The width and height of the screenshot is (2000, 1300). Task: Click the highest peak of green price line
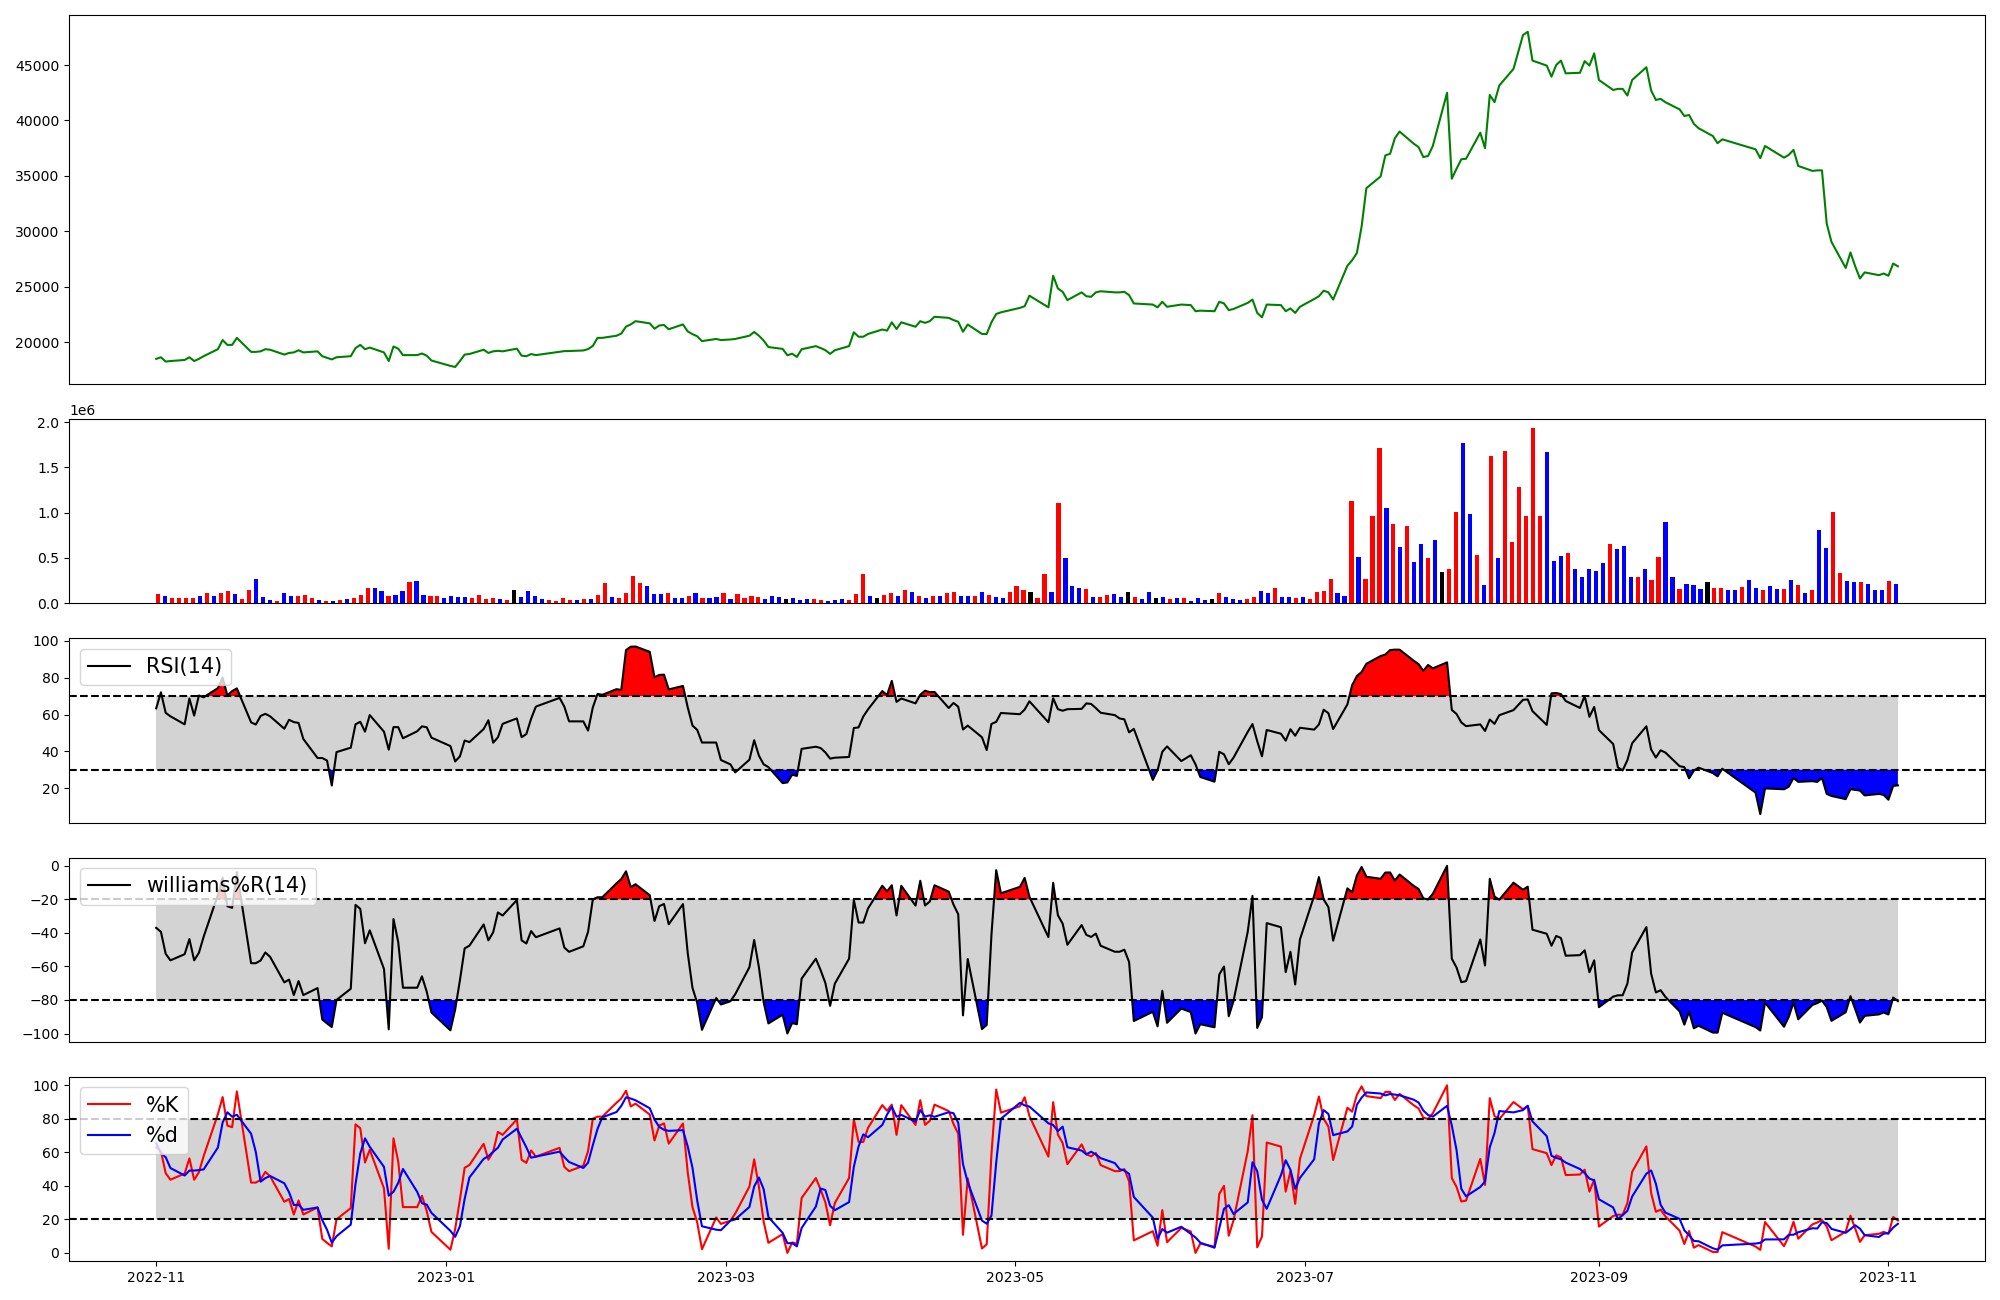pyautogui.click(x=1527, y=32)
